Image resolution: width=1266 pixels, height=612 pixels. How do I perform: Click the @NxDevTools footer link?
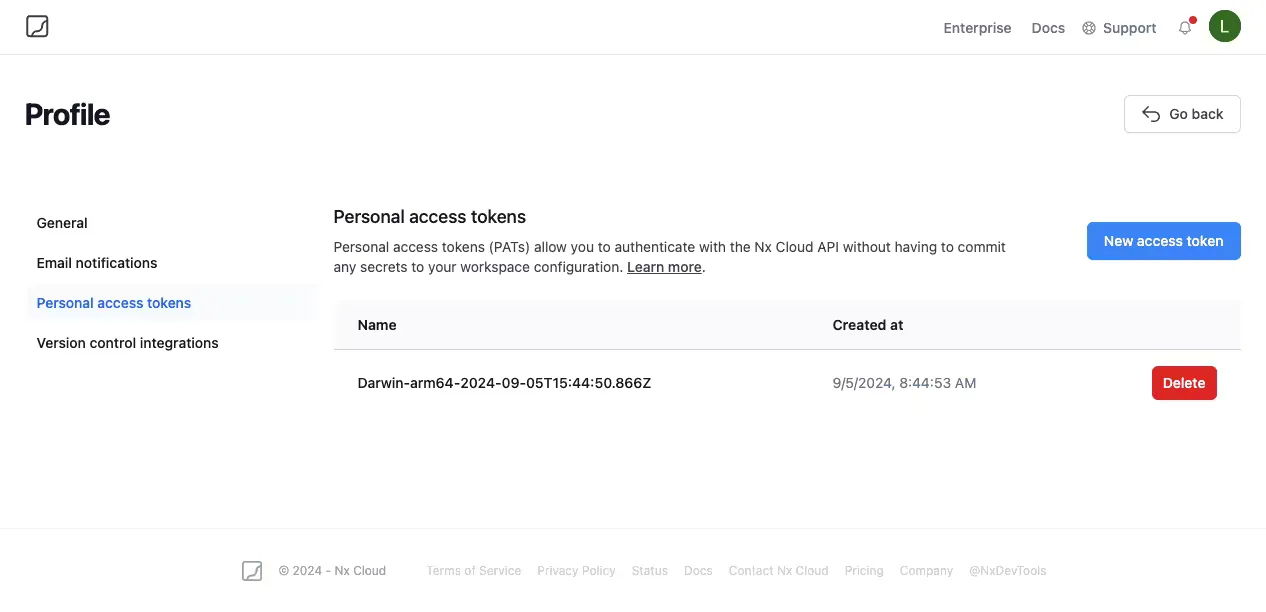(1007, 570)
